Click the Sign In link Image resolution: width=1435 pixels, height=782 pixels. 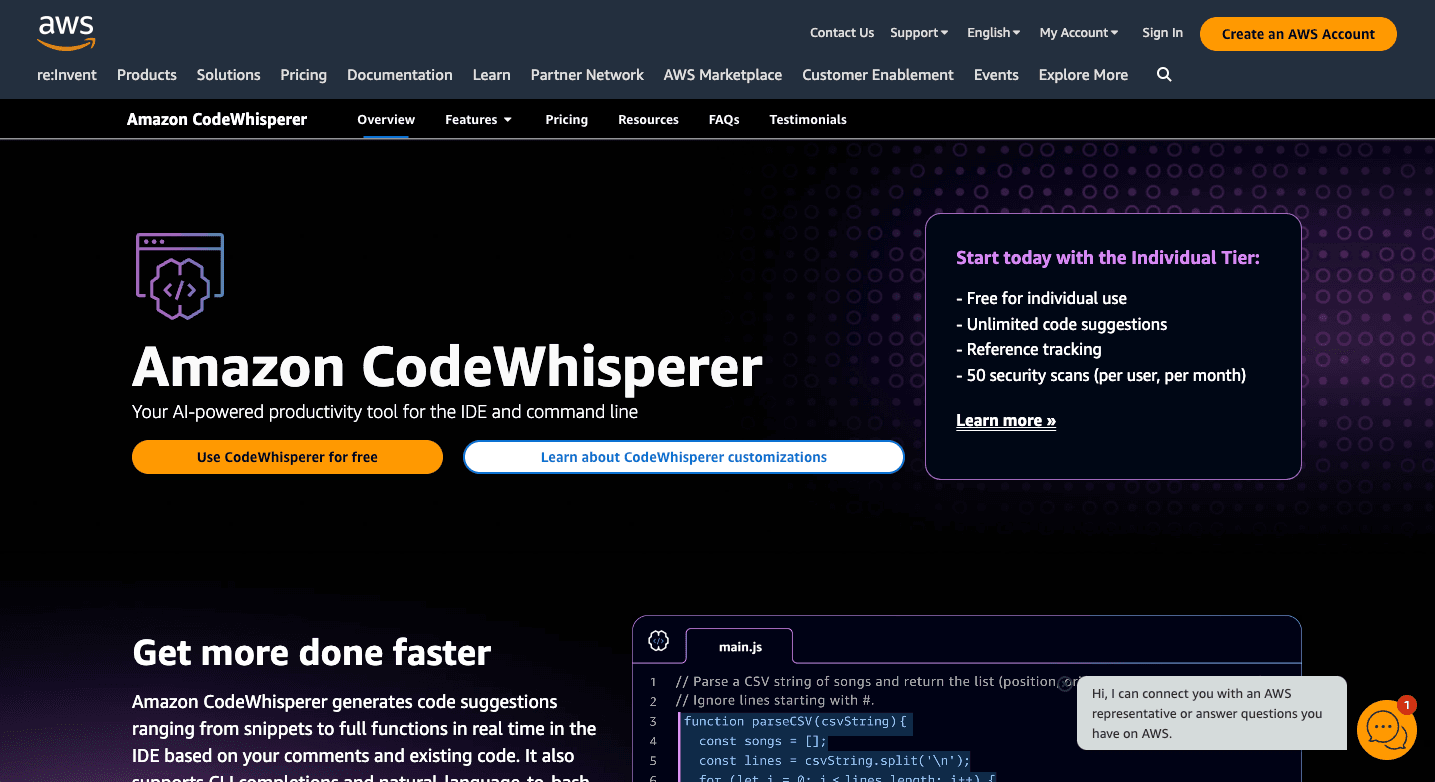1162,33
